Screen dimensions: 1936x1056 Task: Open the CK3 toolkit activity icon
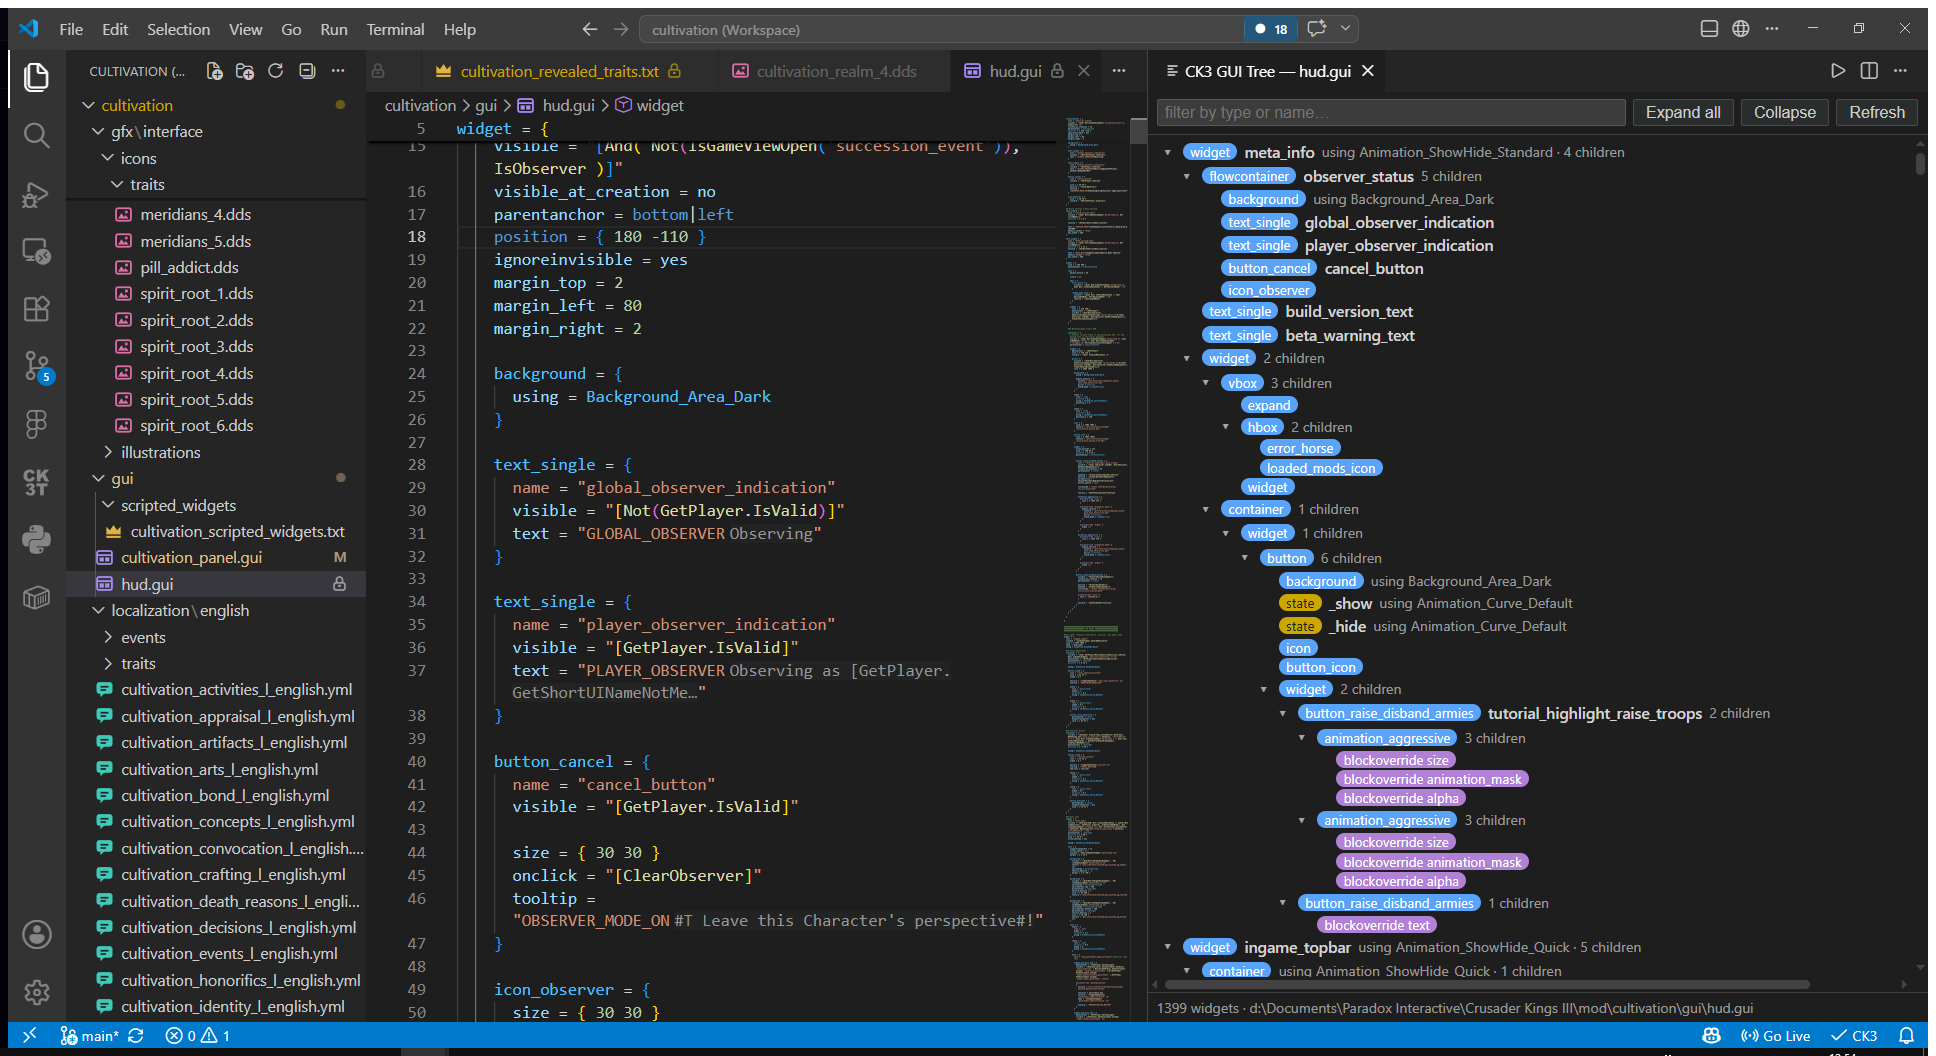click(x=37, y=482)
